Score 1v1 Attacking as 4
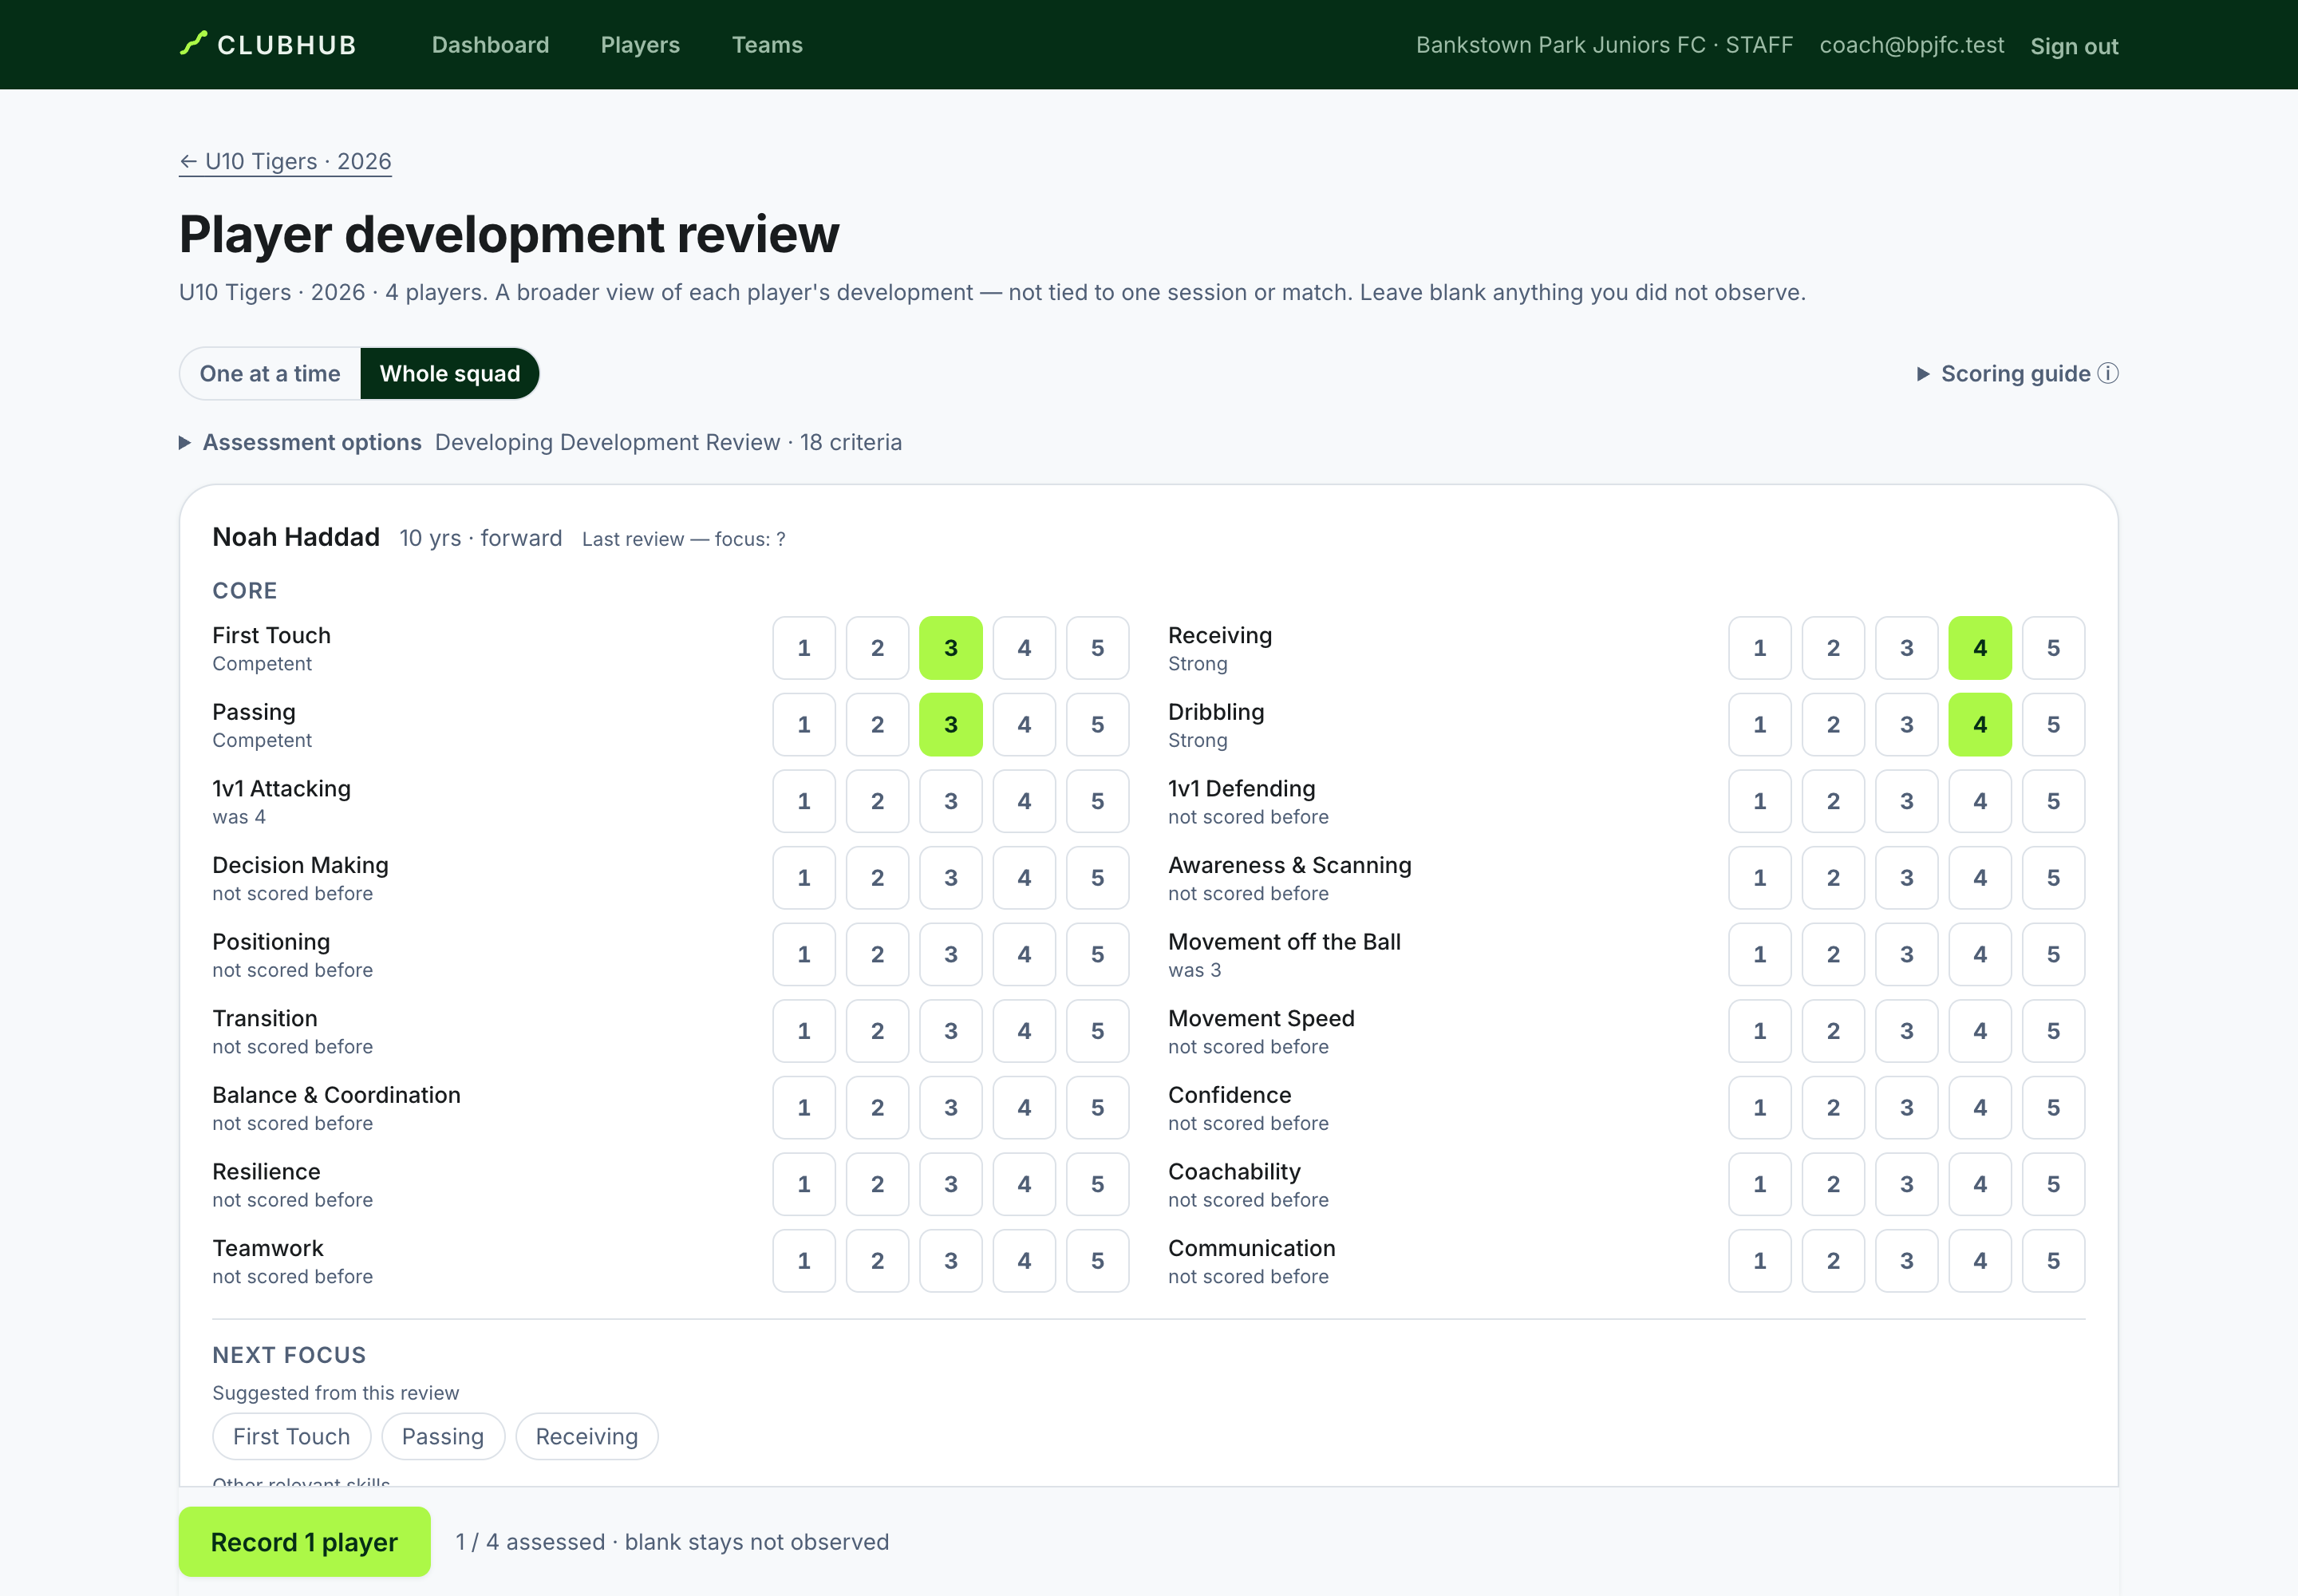Image resolution: width=2298 pixels, height=1596 pixels. (1024, 801)
